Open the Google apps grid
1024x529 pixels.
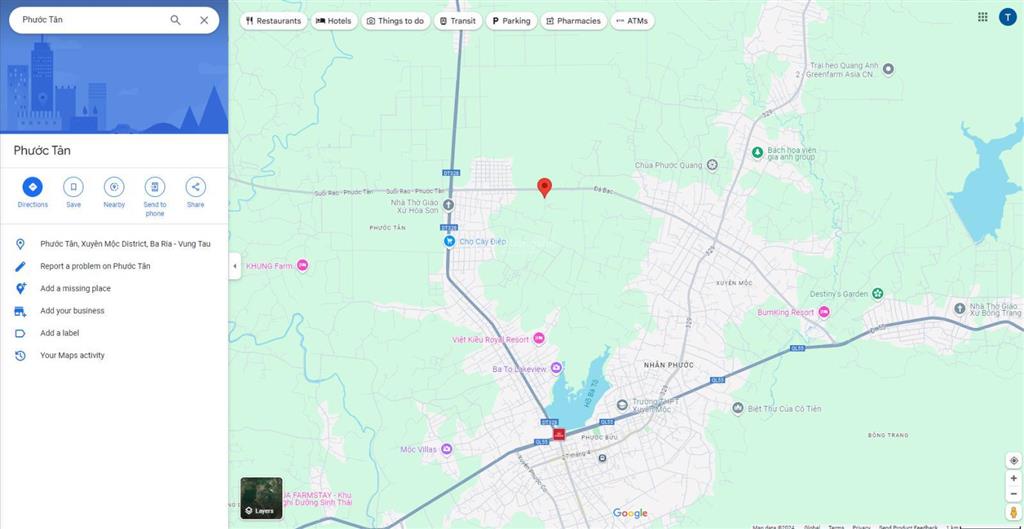(x=982, y=17)
